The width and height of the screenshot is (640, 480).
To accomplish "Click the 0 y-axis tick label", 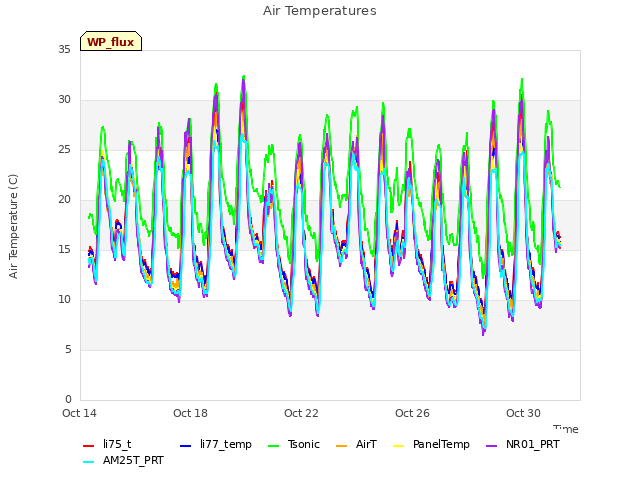I will click(x=68, y=399).
